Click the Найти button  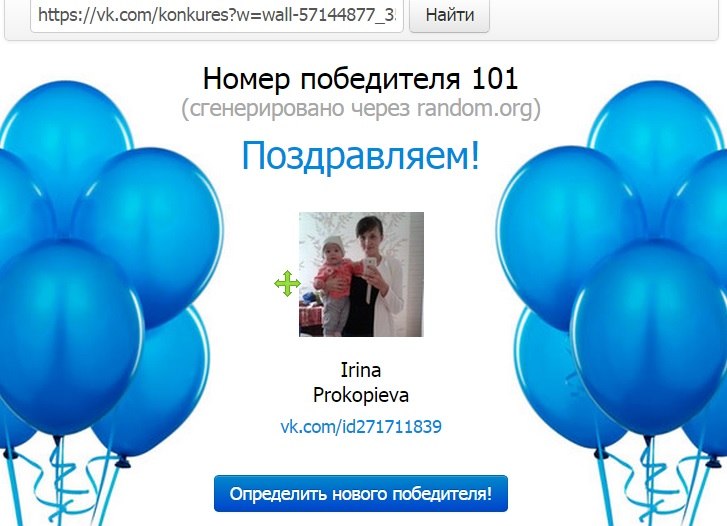tap(449, 15)
